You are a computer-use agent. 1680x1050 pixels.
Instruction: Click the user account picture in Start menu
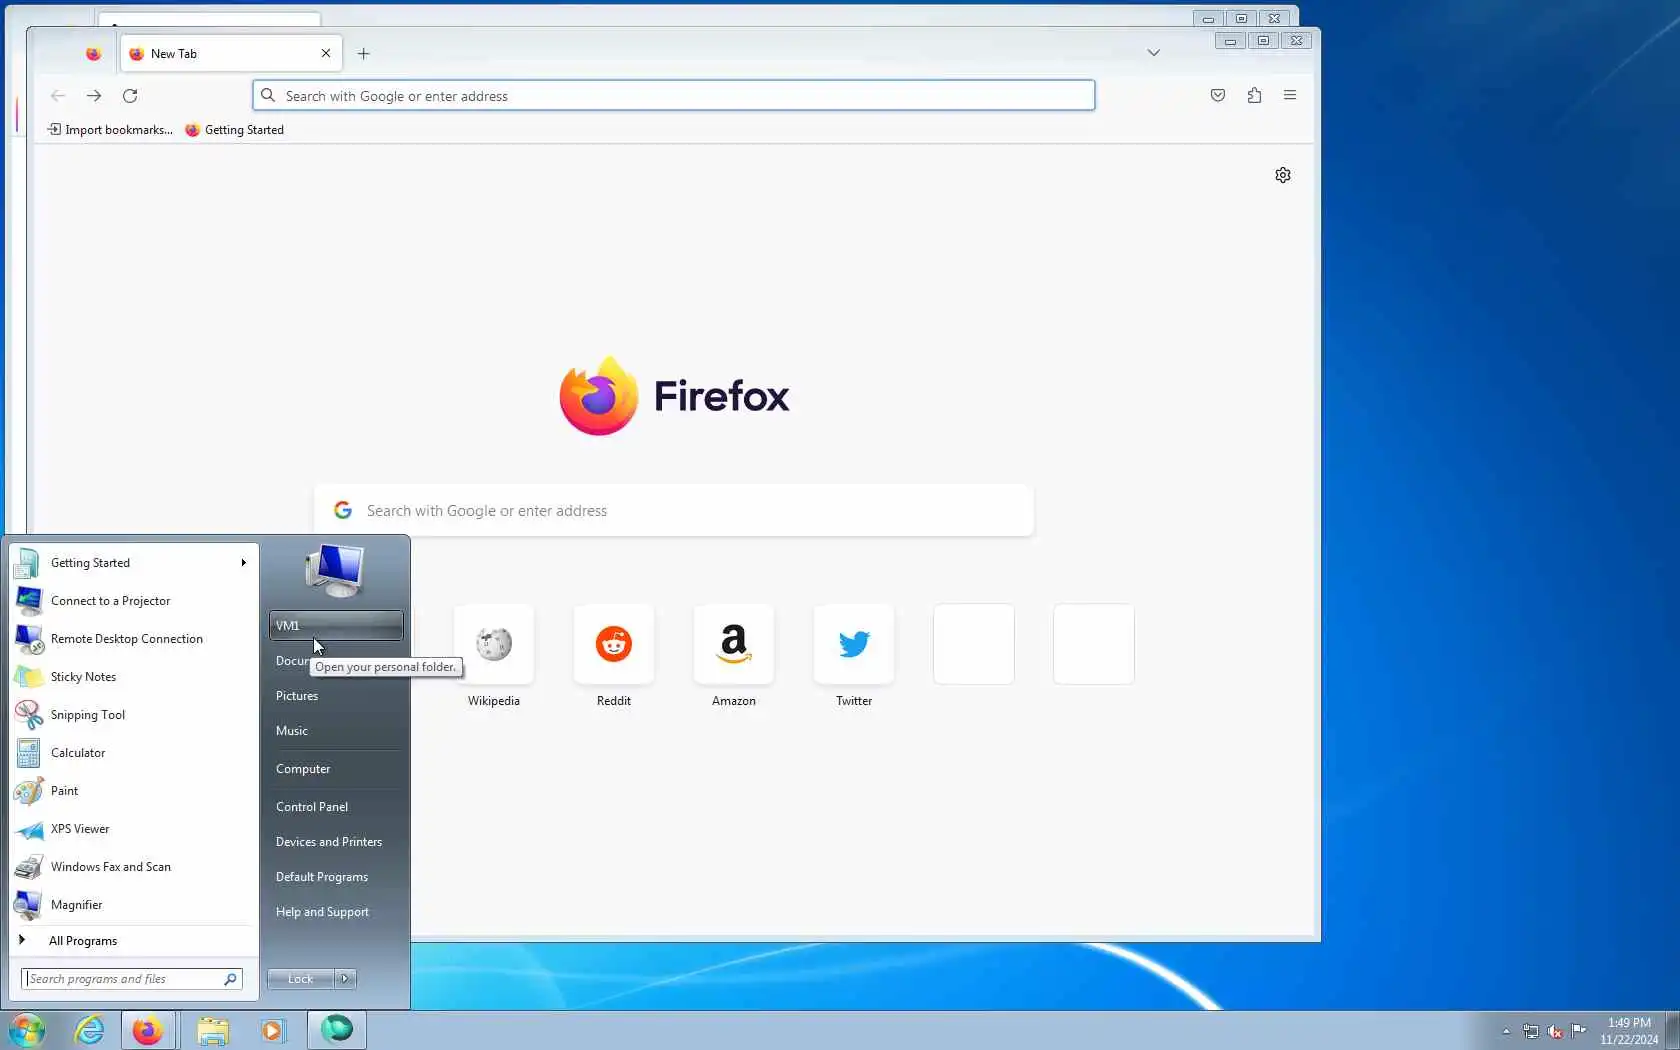[x=335, y=570]
